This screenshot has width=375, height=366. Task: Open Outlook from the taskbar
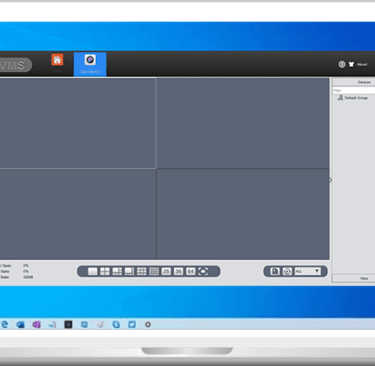tap(20, 324)
